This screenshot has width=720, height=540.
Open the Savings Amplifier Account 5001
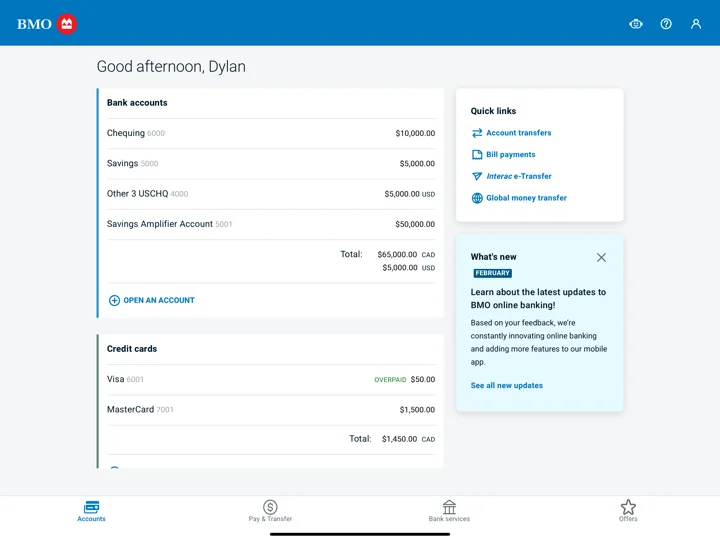coord(271,224)
